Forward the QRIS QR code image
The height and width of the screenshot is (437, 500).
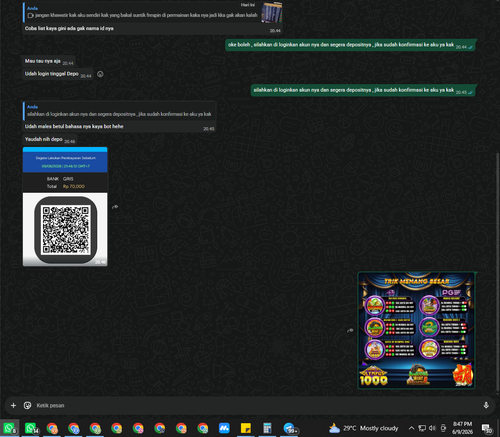[x=115, y=207]
